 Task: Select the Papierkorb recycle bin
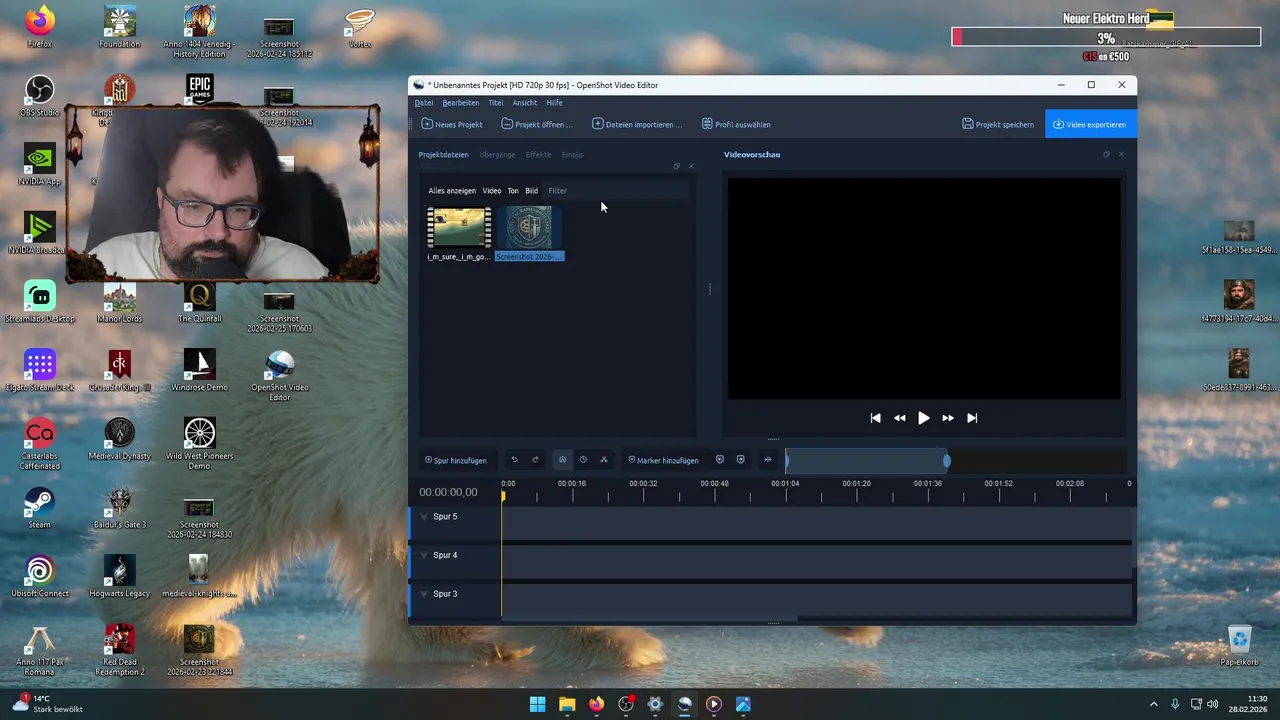1239,645
